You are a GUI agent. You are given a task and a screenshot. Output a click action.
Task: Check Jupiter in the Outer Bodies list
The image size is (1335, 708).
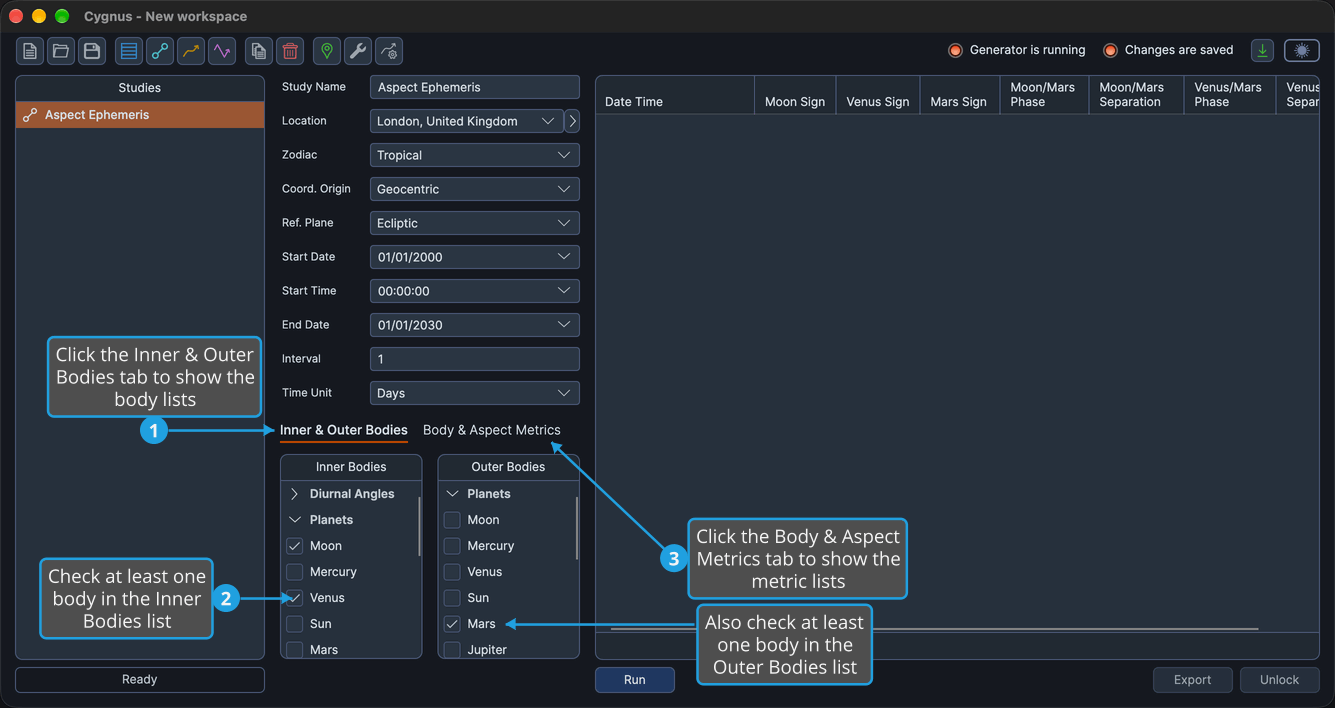tap(452, 650)
